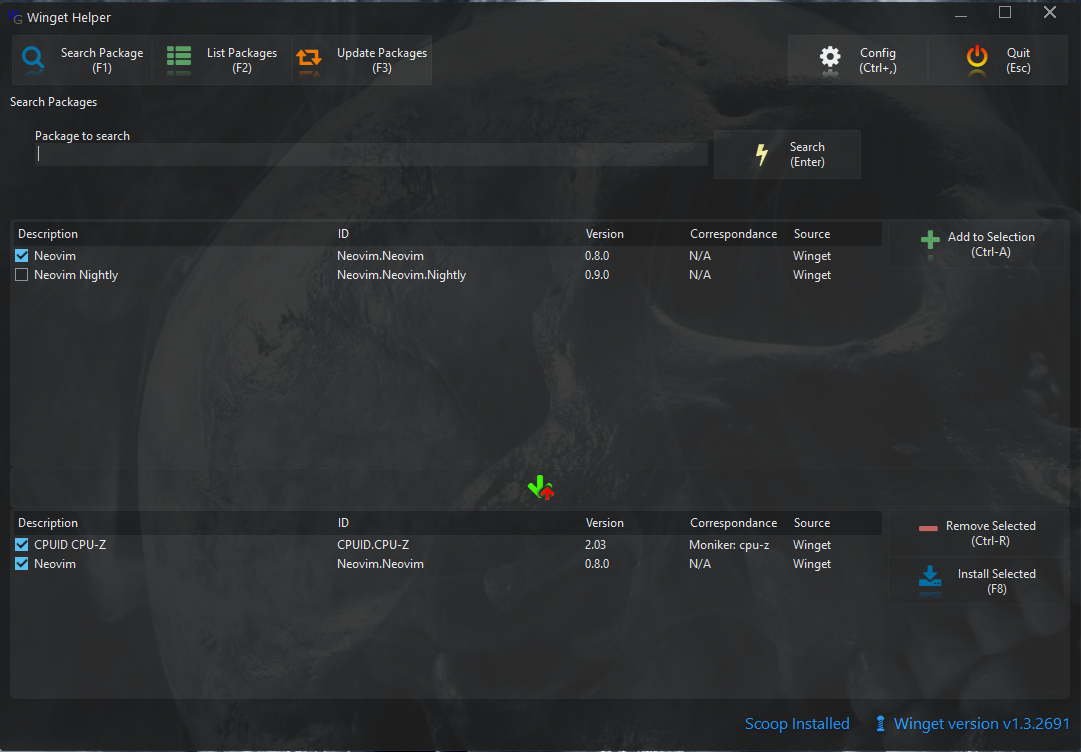Click N/A correspondance in Neovim Nightly row
Screen dimensions: 1081x752
click(700, 275)
